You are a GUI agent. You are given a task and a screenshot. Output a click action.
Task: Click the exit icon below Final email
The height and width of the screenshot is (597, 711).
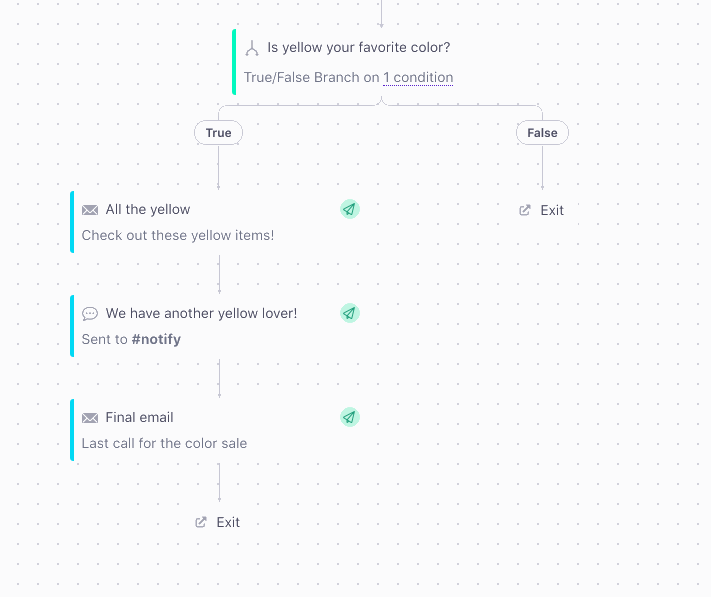coord(201,522)
